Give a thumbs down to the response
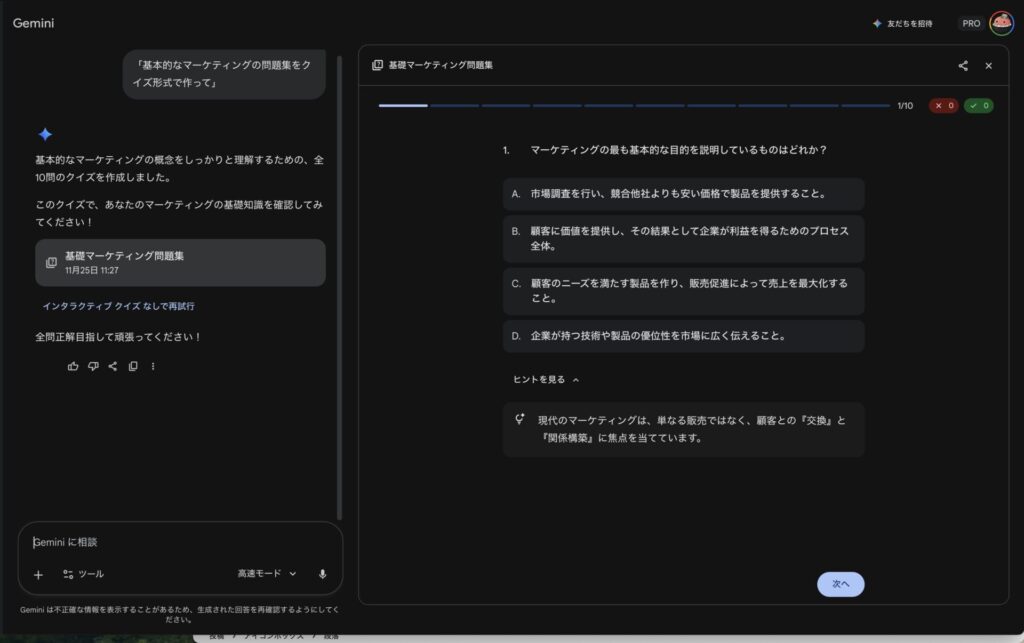The height and width of the screenshot is (643, 1024). (x=92, y=366)
